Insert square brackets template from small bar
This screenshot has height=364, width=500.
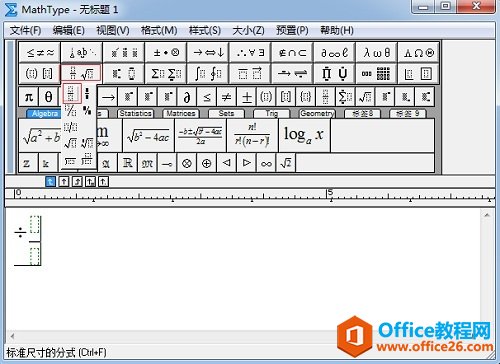(x=286, y=97)
